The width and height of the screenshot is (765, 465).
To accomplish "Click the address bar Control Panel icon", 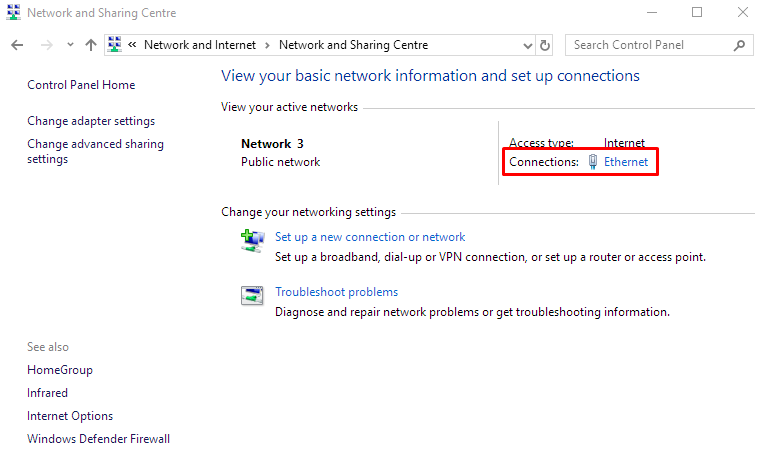I will click(x=115, y=45).
